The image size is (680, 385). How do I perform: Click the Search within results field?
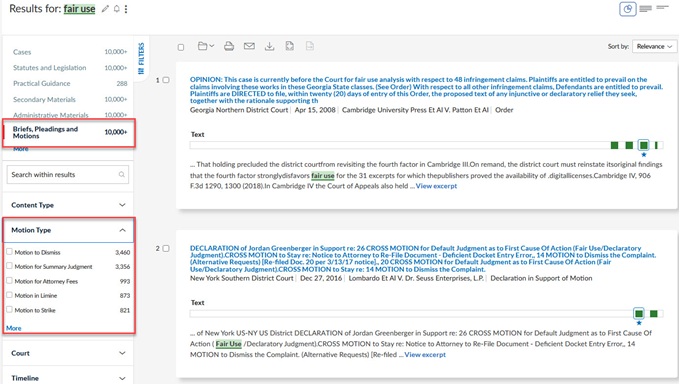[x=68, y=174]
